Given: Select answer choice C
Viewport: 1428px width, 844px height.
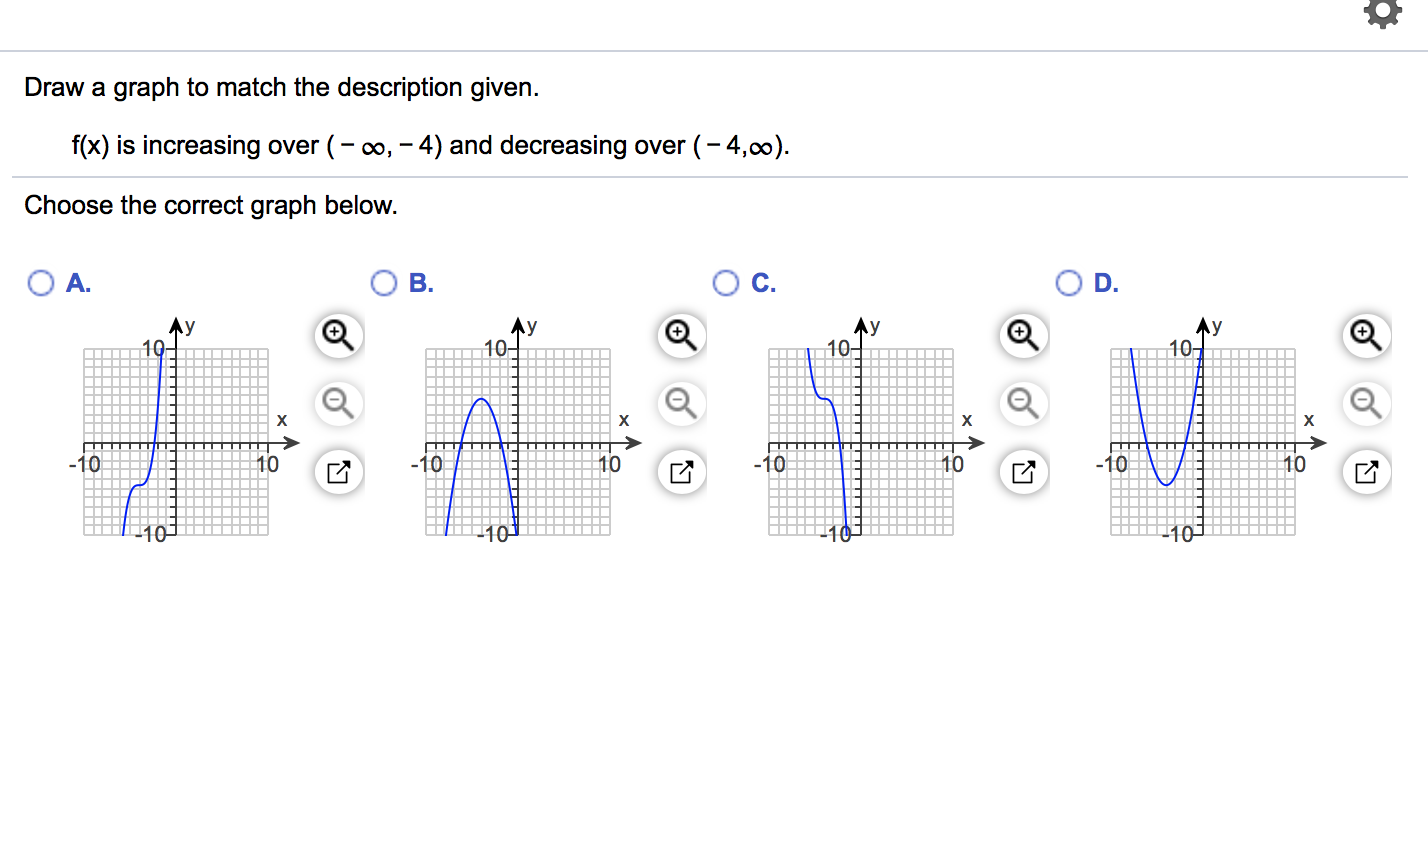Looking at the screenshot, I should pos(725,283).
